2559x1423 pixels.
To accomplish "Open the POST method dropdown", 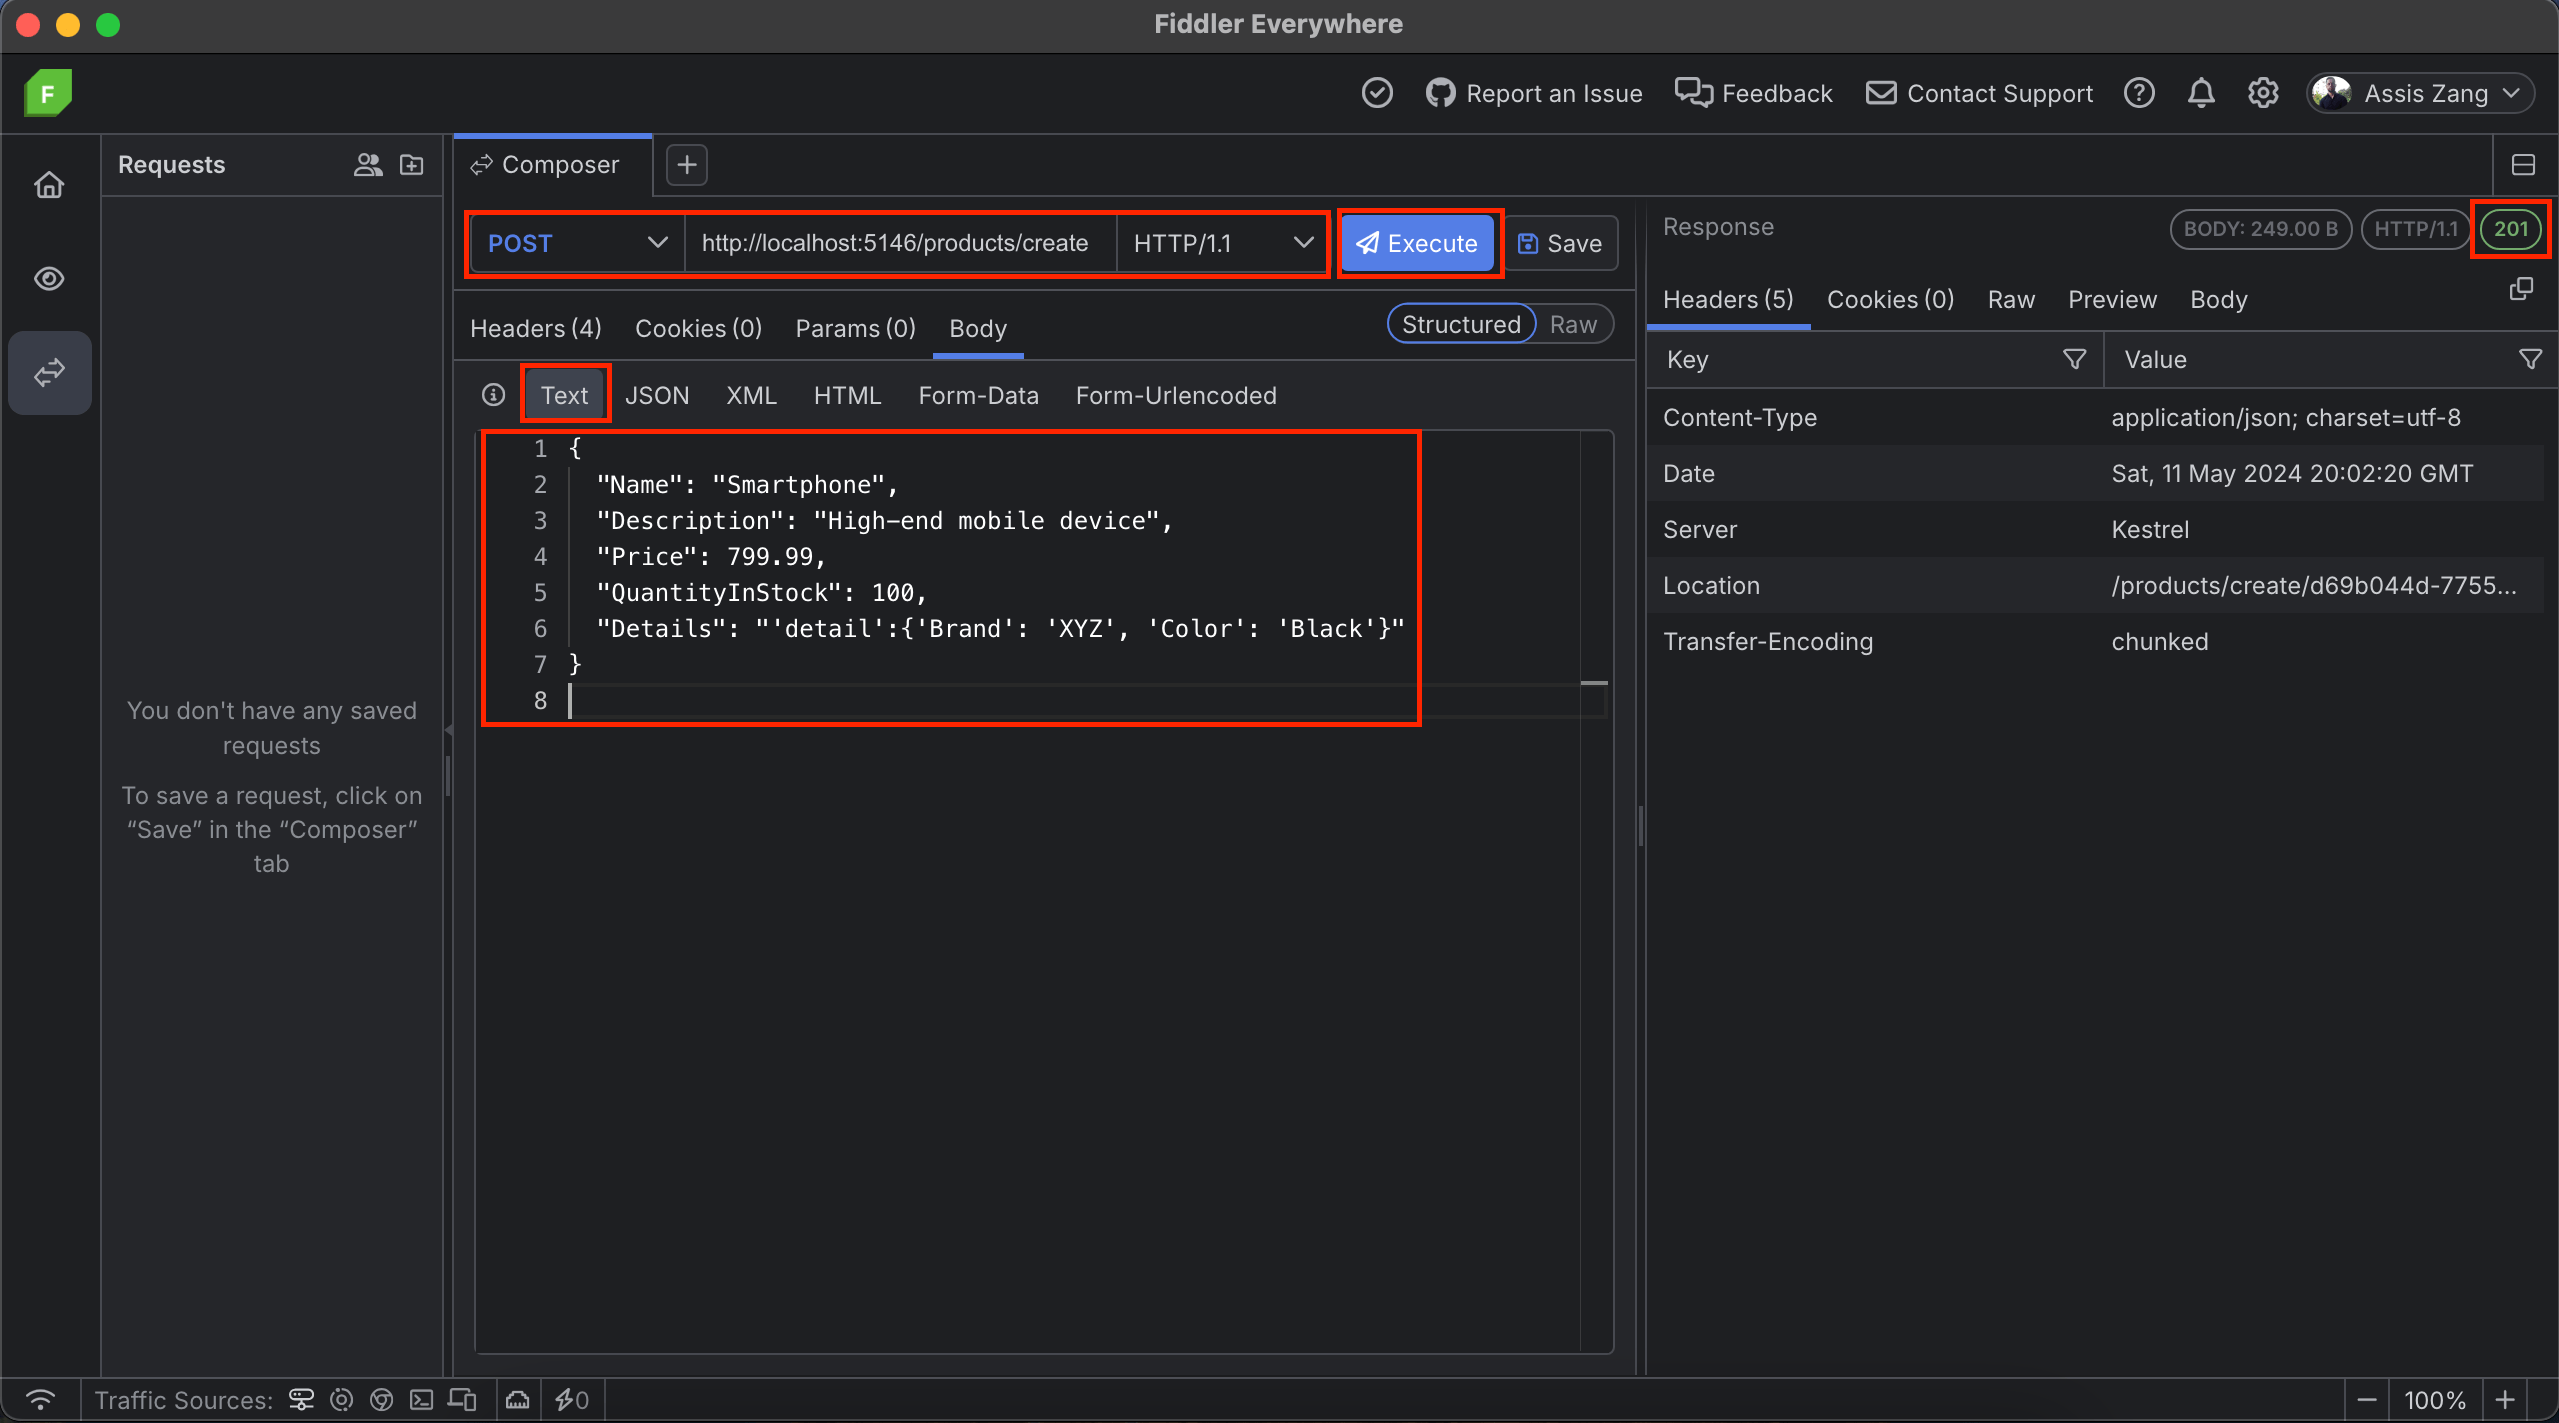I will tap(577, 243).
